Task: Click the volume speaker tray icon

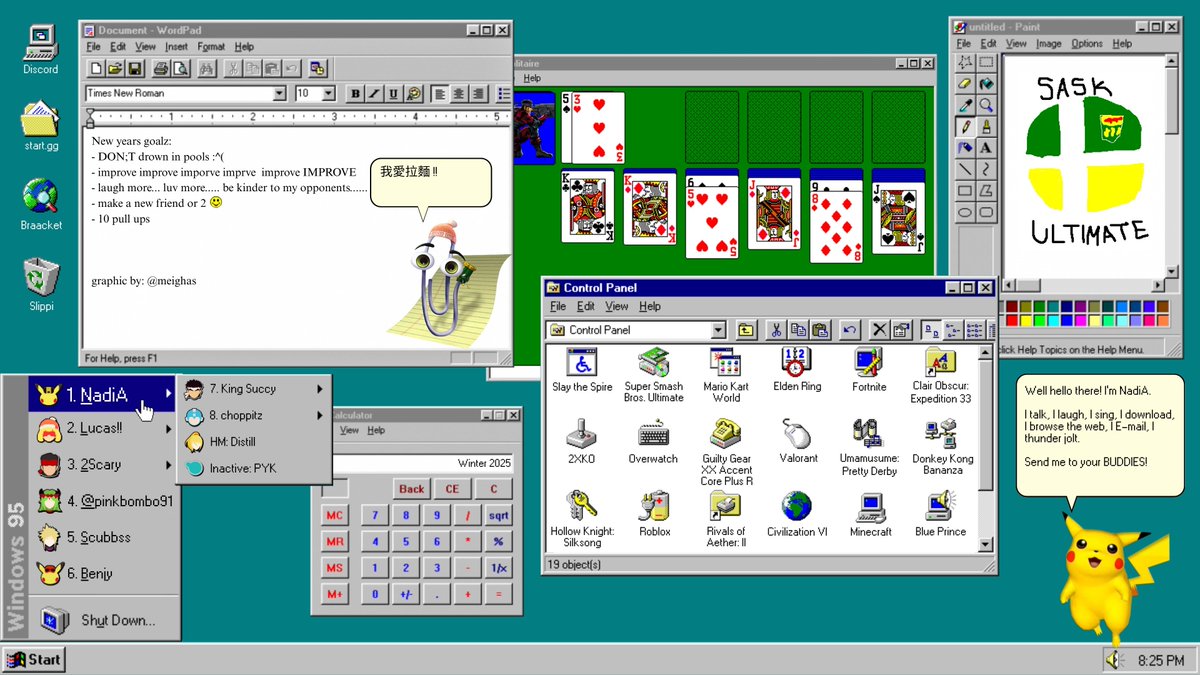Action: 1114,660
